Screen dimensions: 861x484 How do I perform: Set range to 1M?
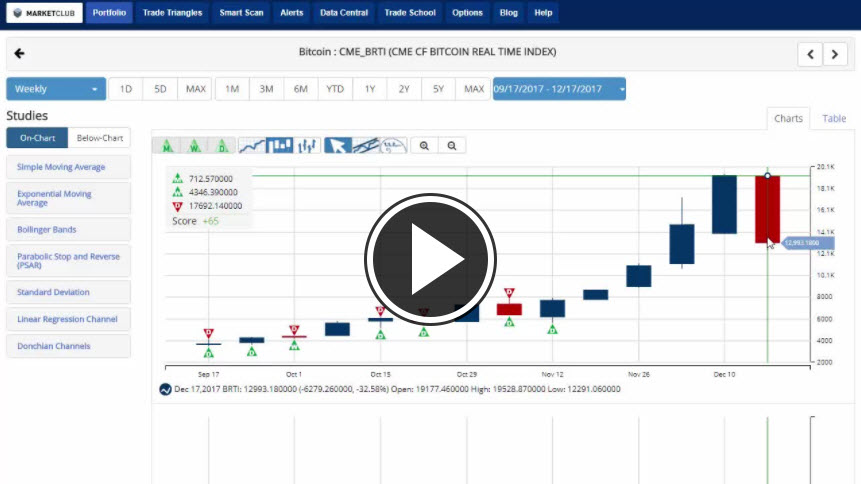pos(232,89)
